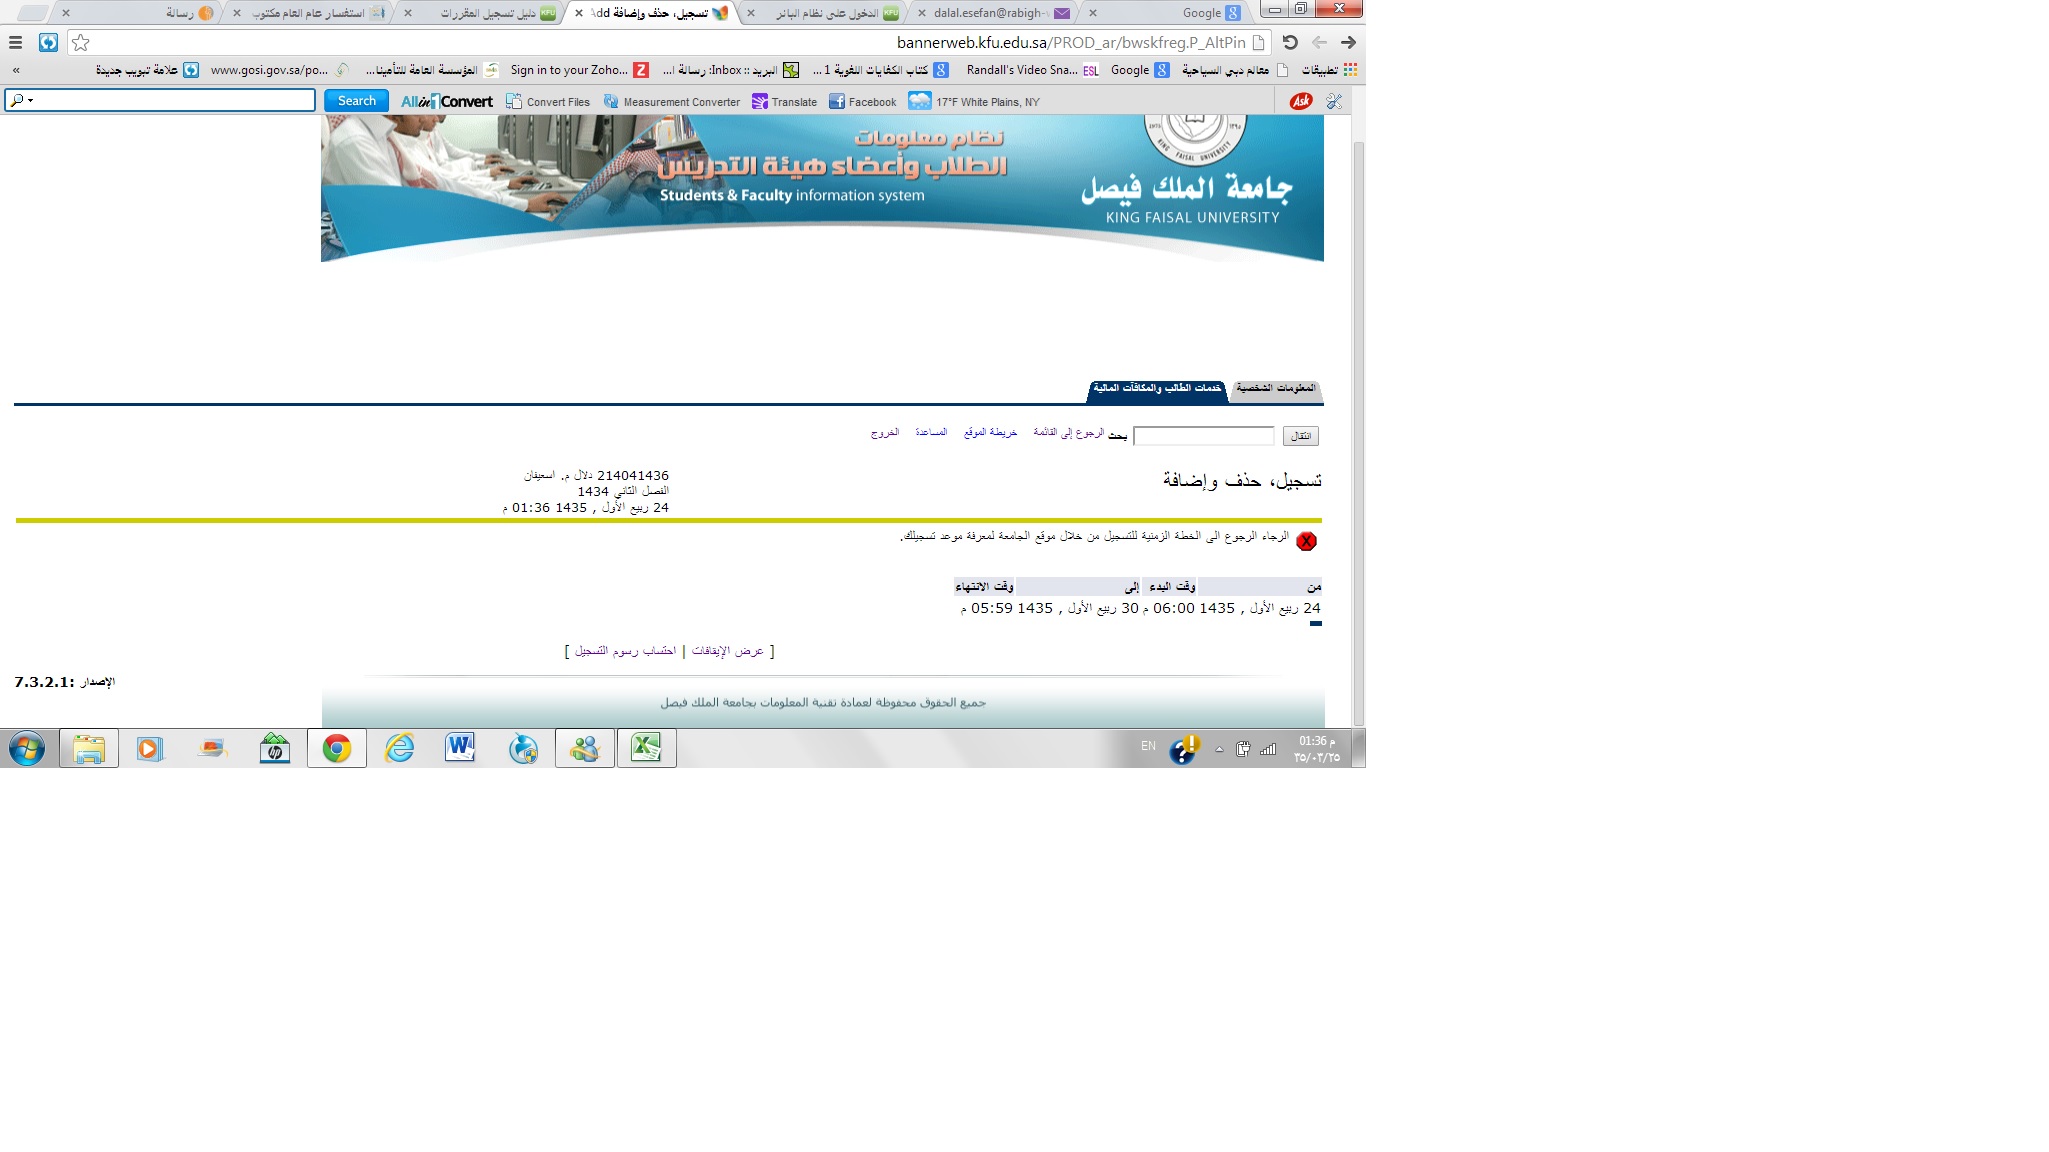
Task: Open Microsoft Word from the taskbar
Action: pos(460,748)
